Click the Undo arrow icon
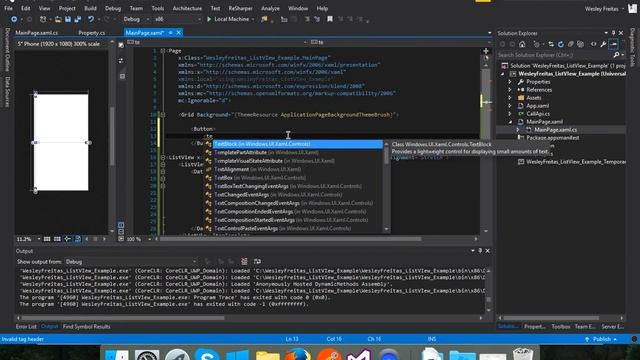This screenshot has width=640, height=360. pos(91,19)
